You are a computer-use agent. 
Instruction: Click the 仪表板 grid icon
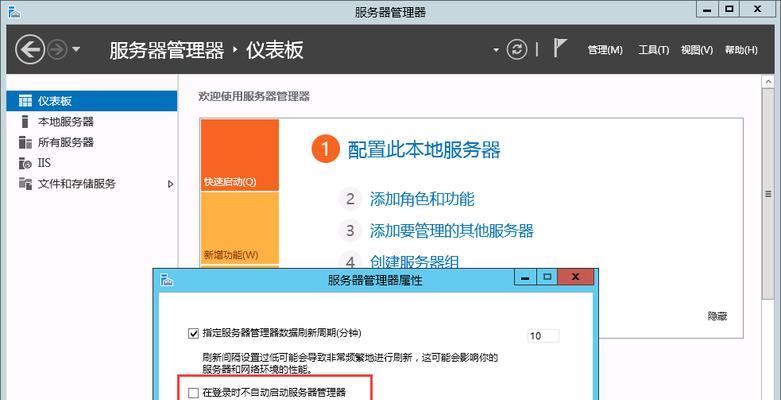pyautogui.click(x=25, y=101)
